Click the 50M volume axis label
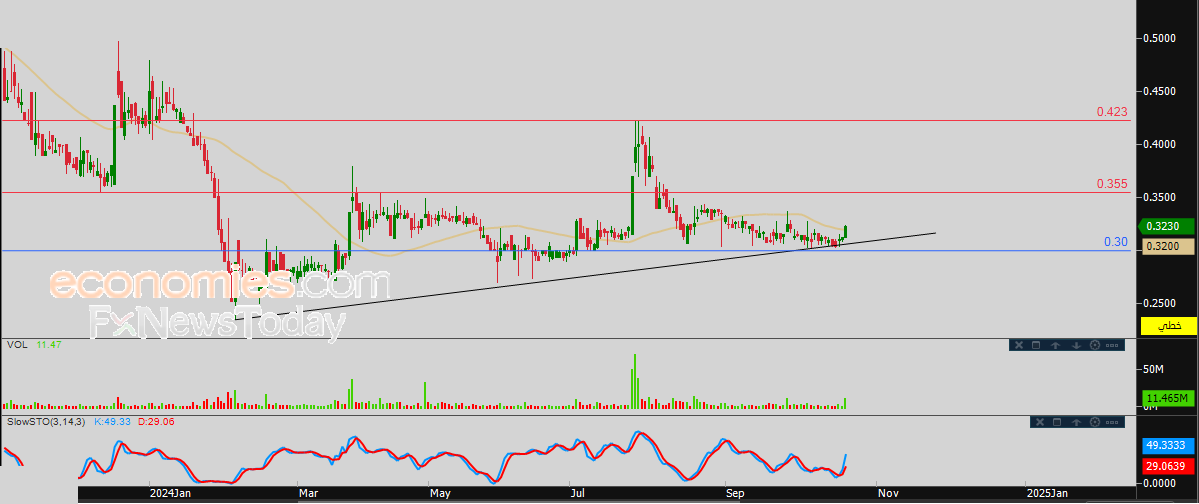This screenshot has height=504, width=1199. (1152, 370)
